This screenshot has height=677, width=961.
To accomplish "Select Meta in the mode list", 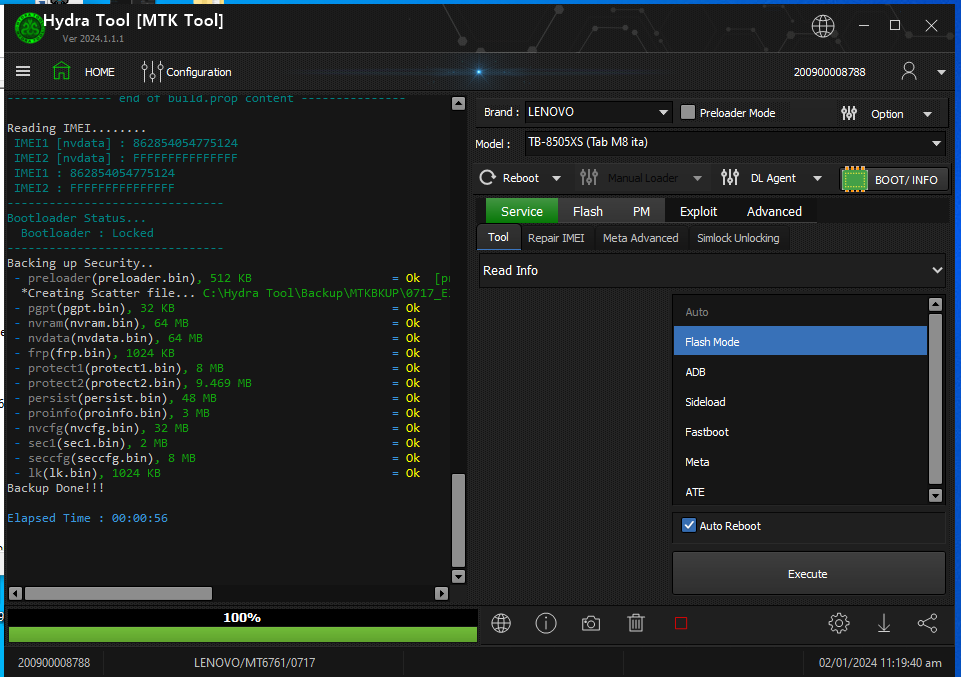I will click(800, 462).
